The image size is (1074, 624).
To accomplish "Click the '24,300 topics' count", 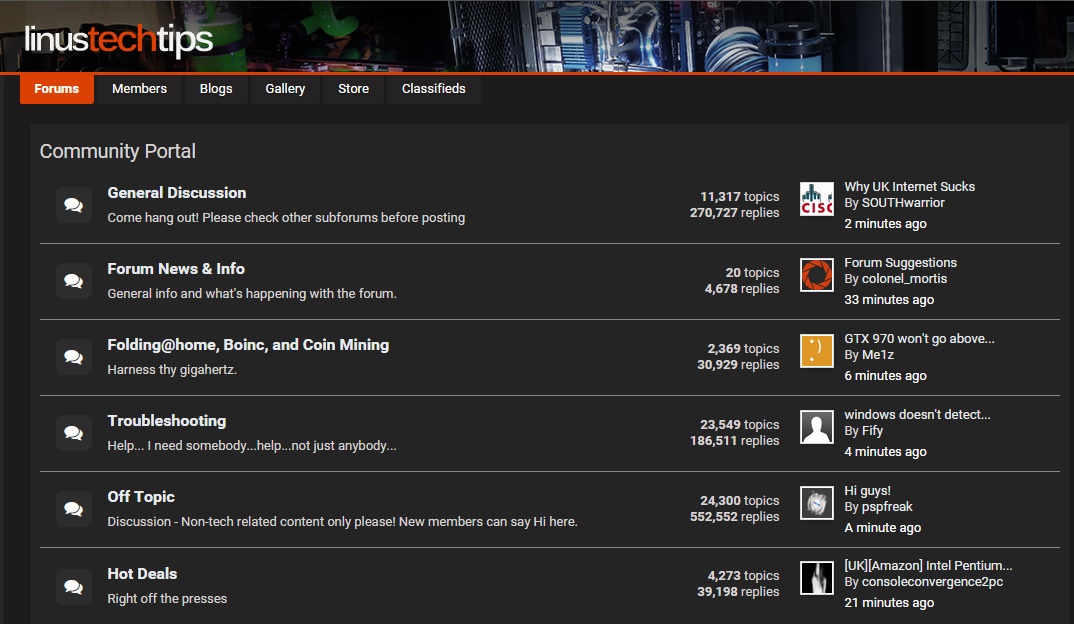I will [x=740, y=501].
